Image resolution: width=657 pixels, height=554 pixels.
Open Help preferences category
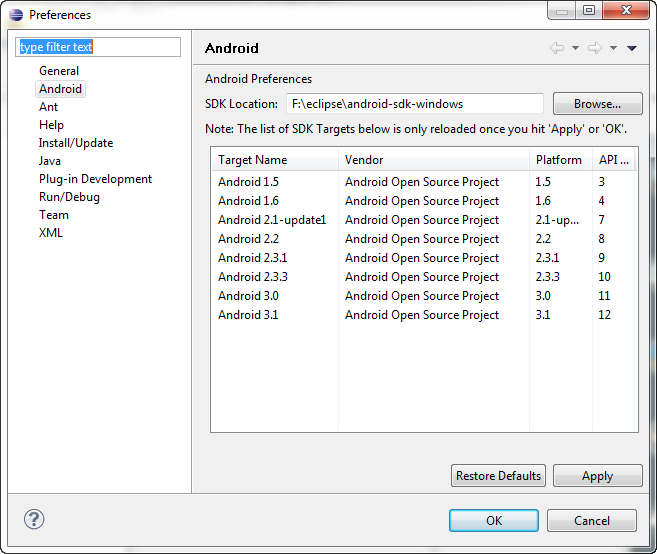click(x=52, y=125)
